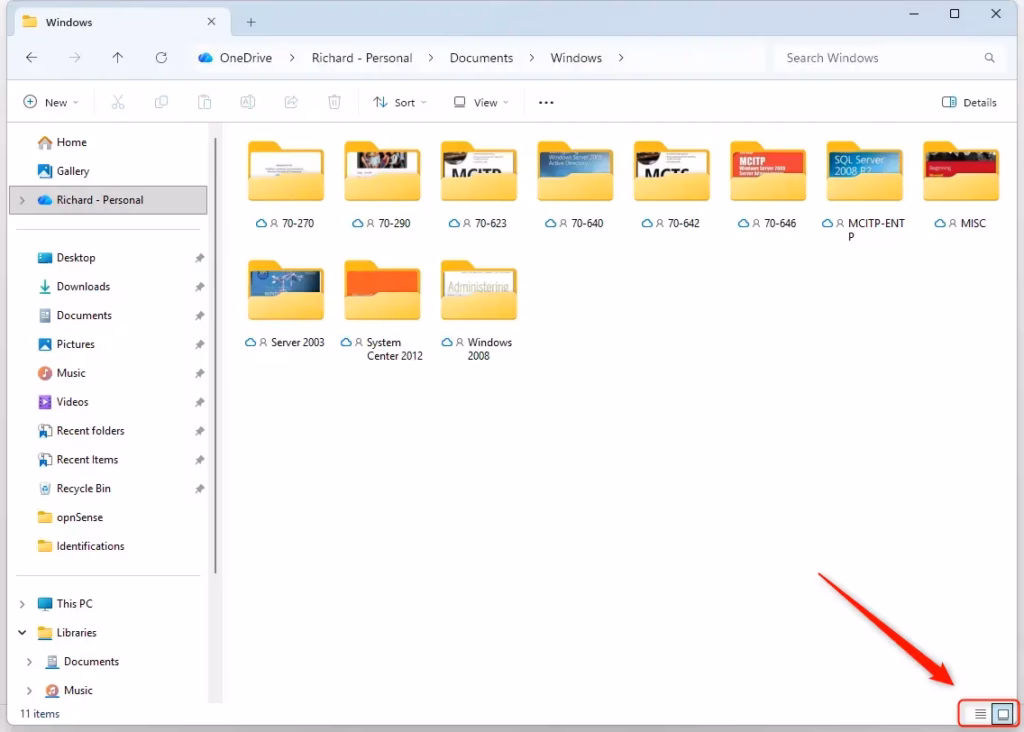Select the 70-290 folder
This screenshot has width=1024, height=732.
coord(382,185)
